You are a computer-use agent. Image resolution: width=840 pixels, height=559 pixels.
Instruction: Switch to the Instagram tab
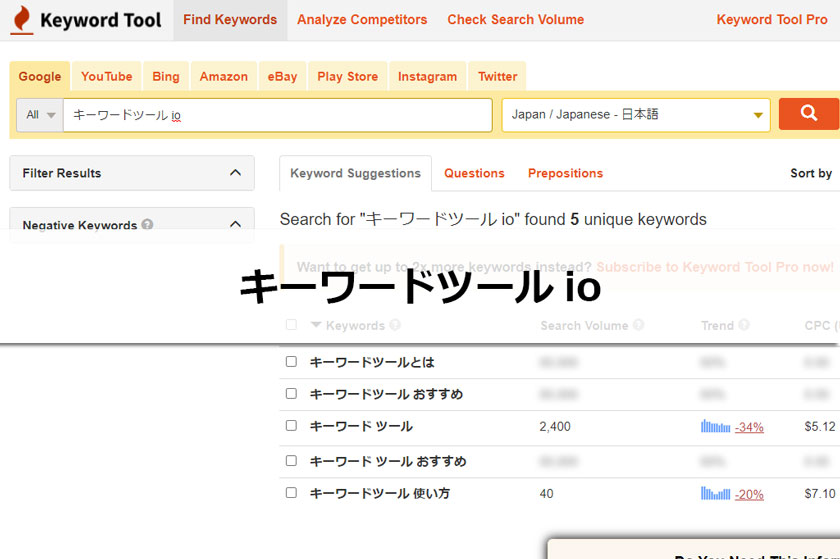(428, 77)
